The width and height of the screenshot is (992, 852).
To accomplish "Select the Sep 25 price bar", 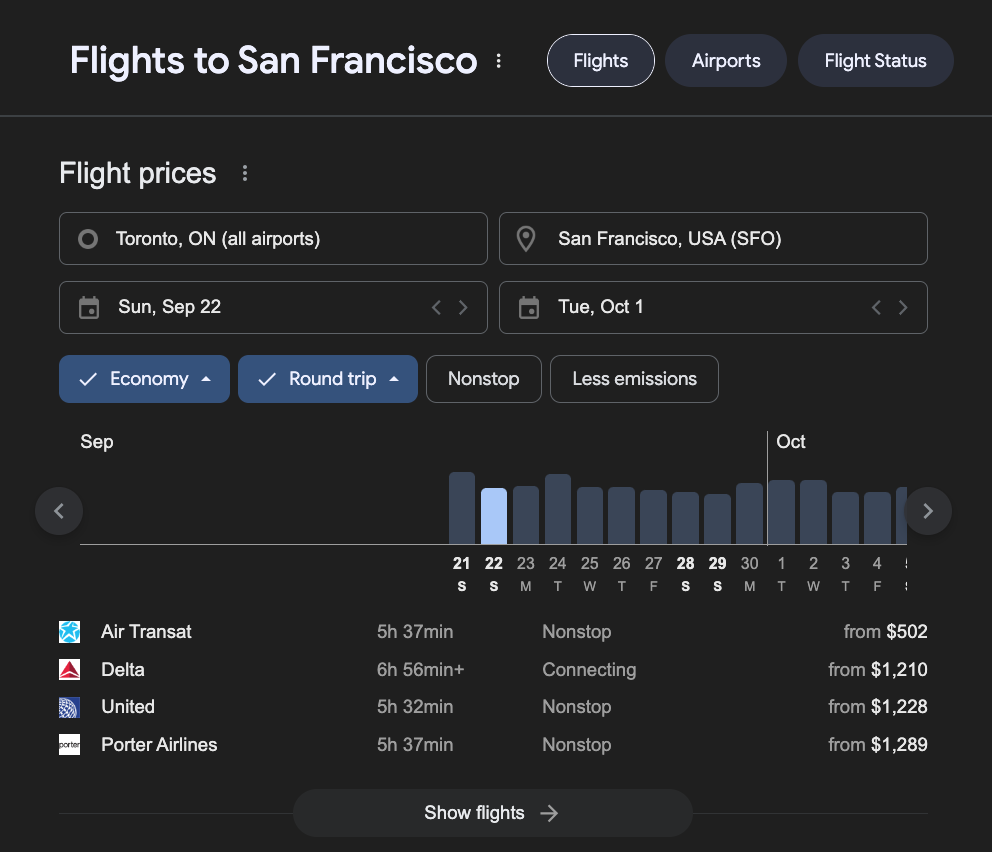I will click(x=590, y=516).
